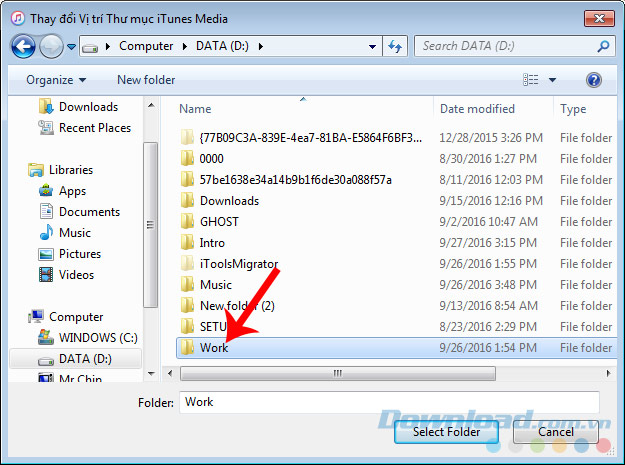Select Computer in the navigation pane

click(66, 317)
